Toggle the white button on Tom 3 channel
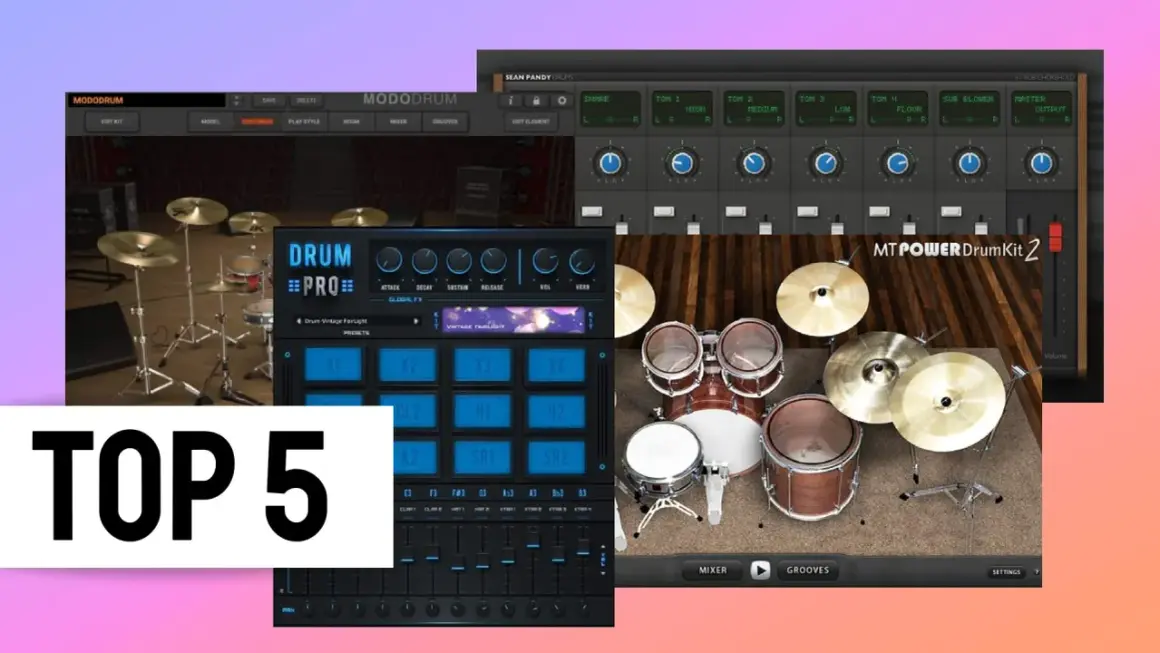Screen dimensions: 1160x653 [x=807, y=212]
